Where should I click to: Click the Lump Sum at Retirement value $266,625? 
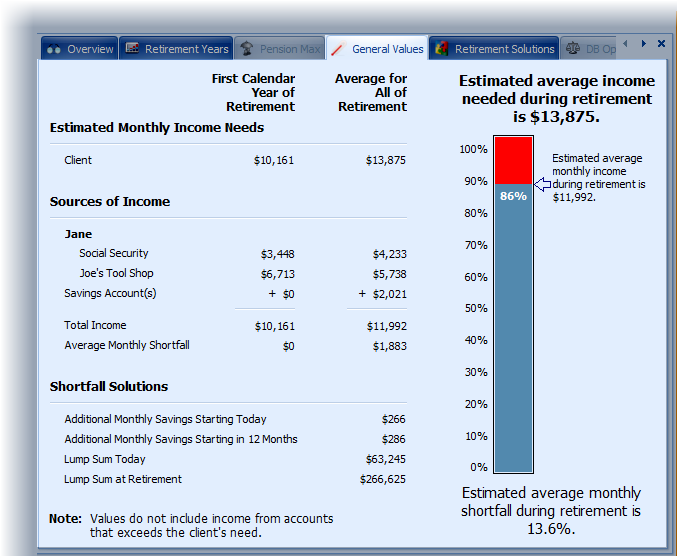382,479
